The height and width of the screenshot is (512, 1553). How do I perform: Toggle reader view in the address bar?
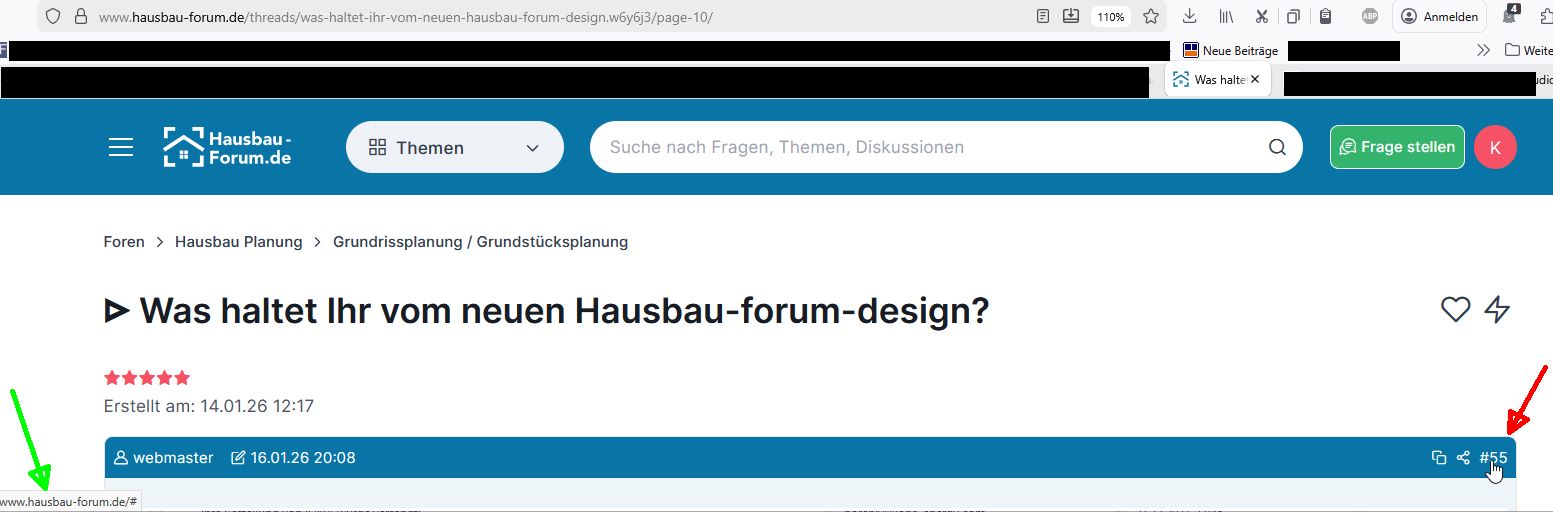click(x=1043, y=16)
